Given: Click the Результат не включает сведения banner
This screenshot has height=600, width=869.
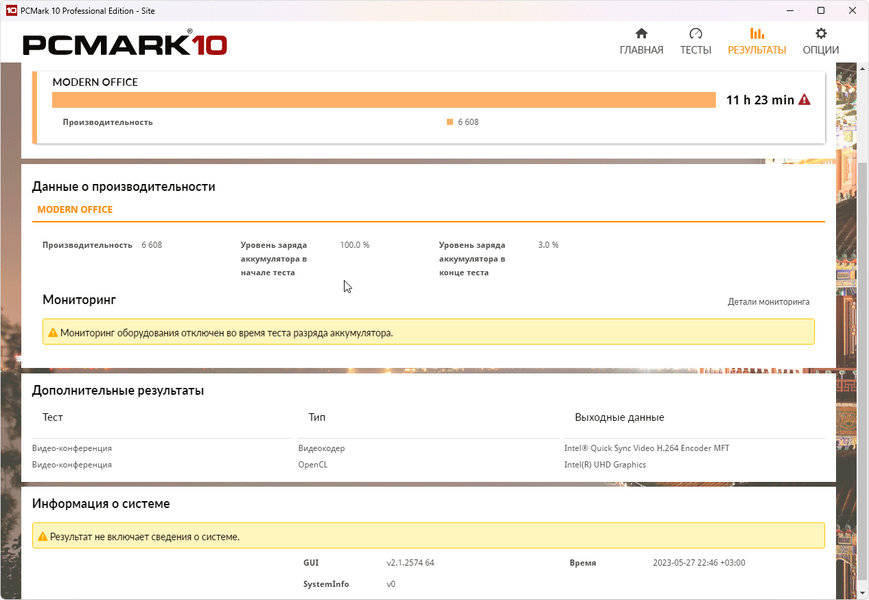Looking at the screenshot, I should pyautogui.click(x=428, y=536).
